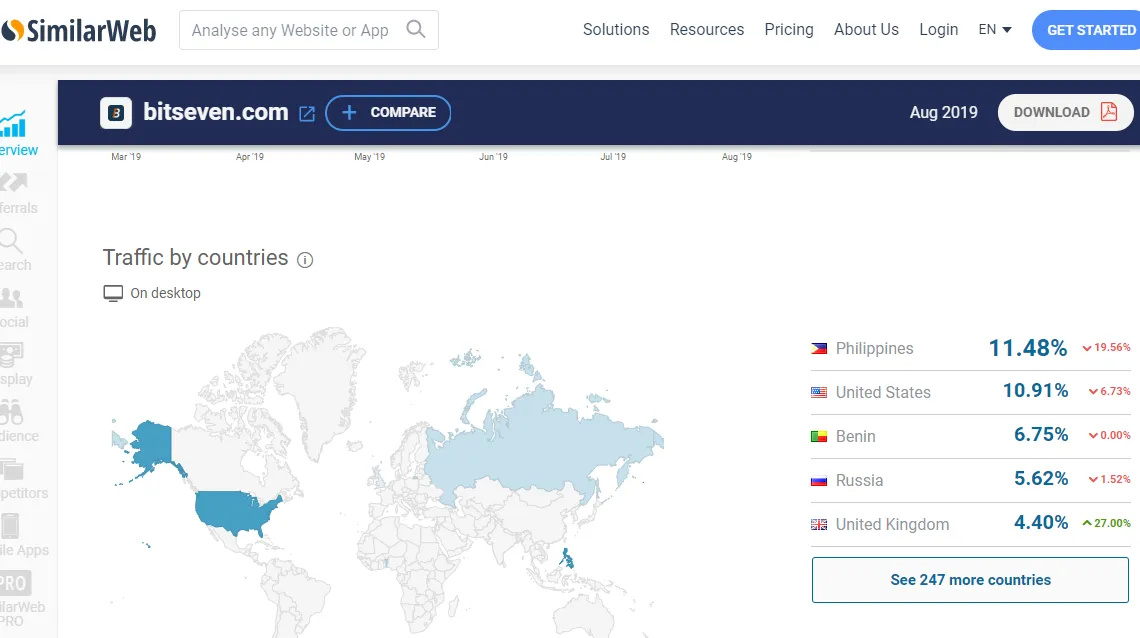
Task: Open the Resources menu
Action: tap(707, 30)
